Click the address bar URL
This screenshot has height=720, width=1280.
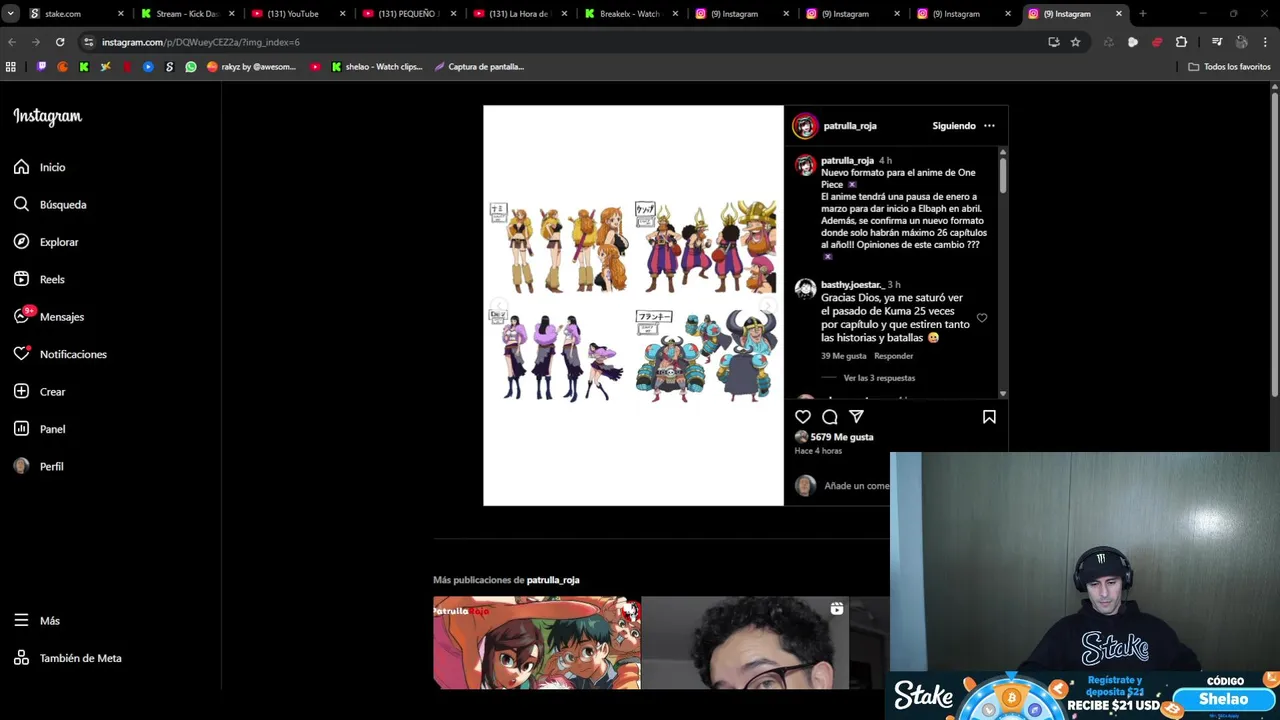point(201,42)
